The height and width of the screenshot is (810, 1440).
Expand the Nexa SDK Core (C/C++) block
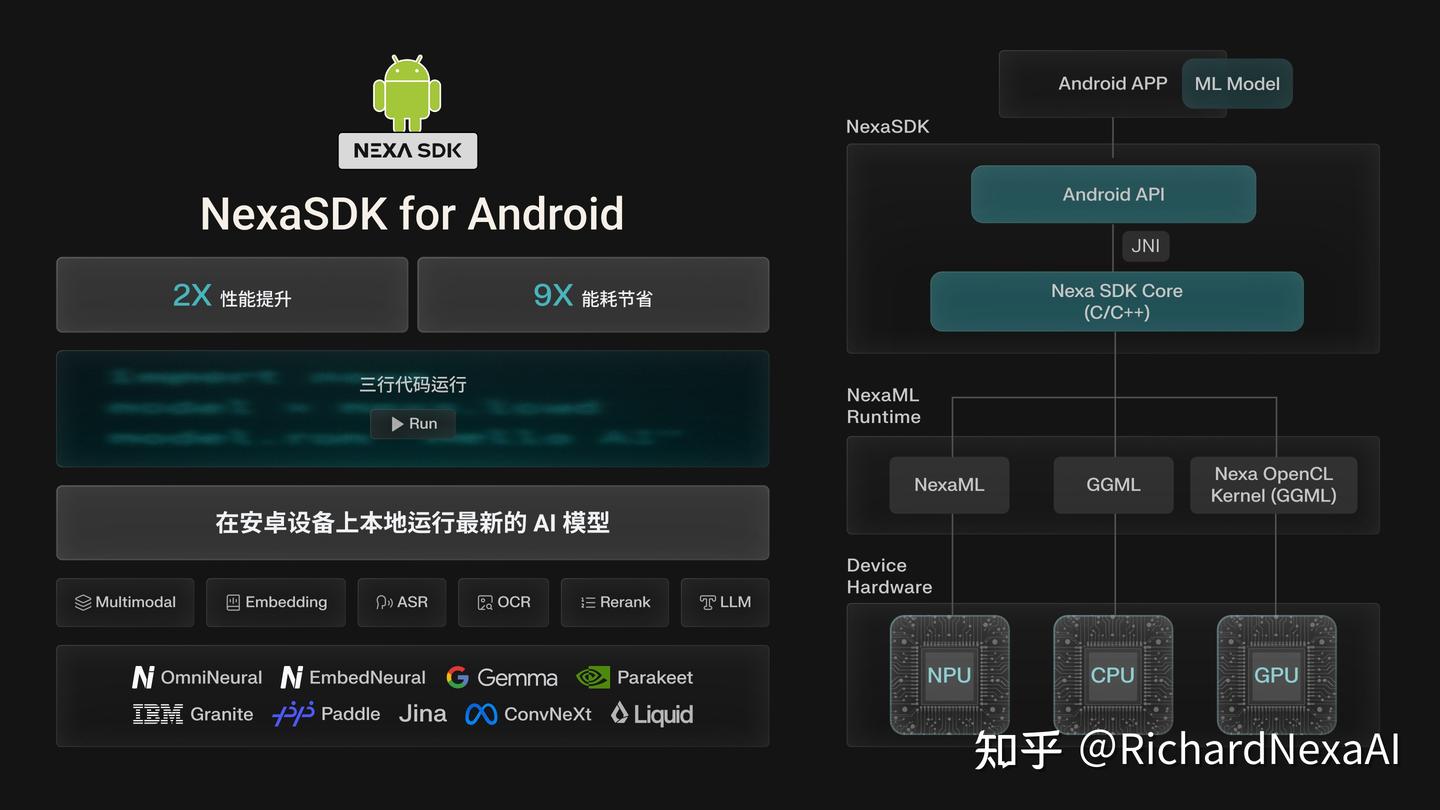coord(1116,301)
